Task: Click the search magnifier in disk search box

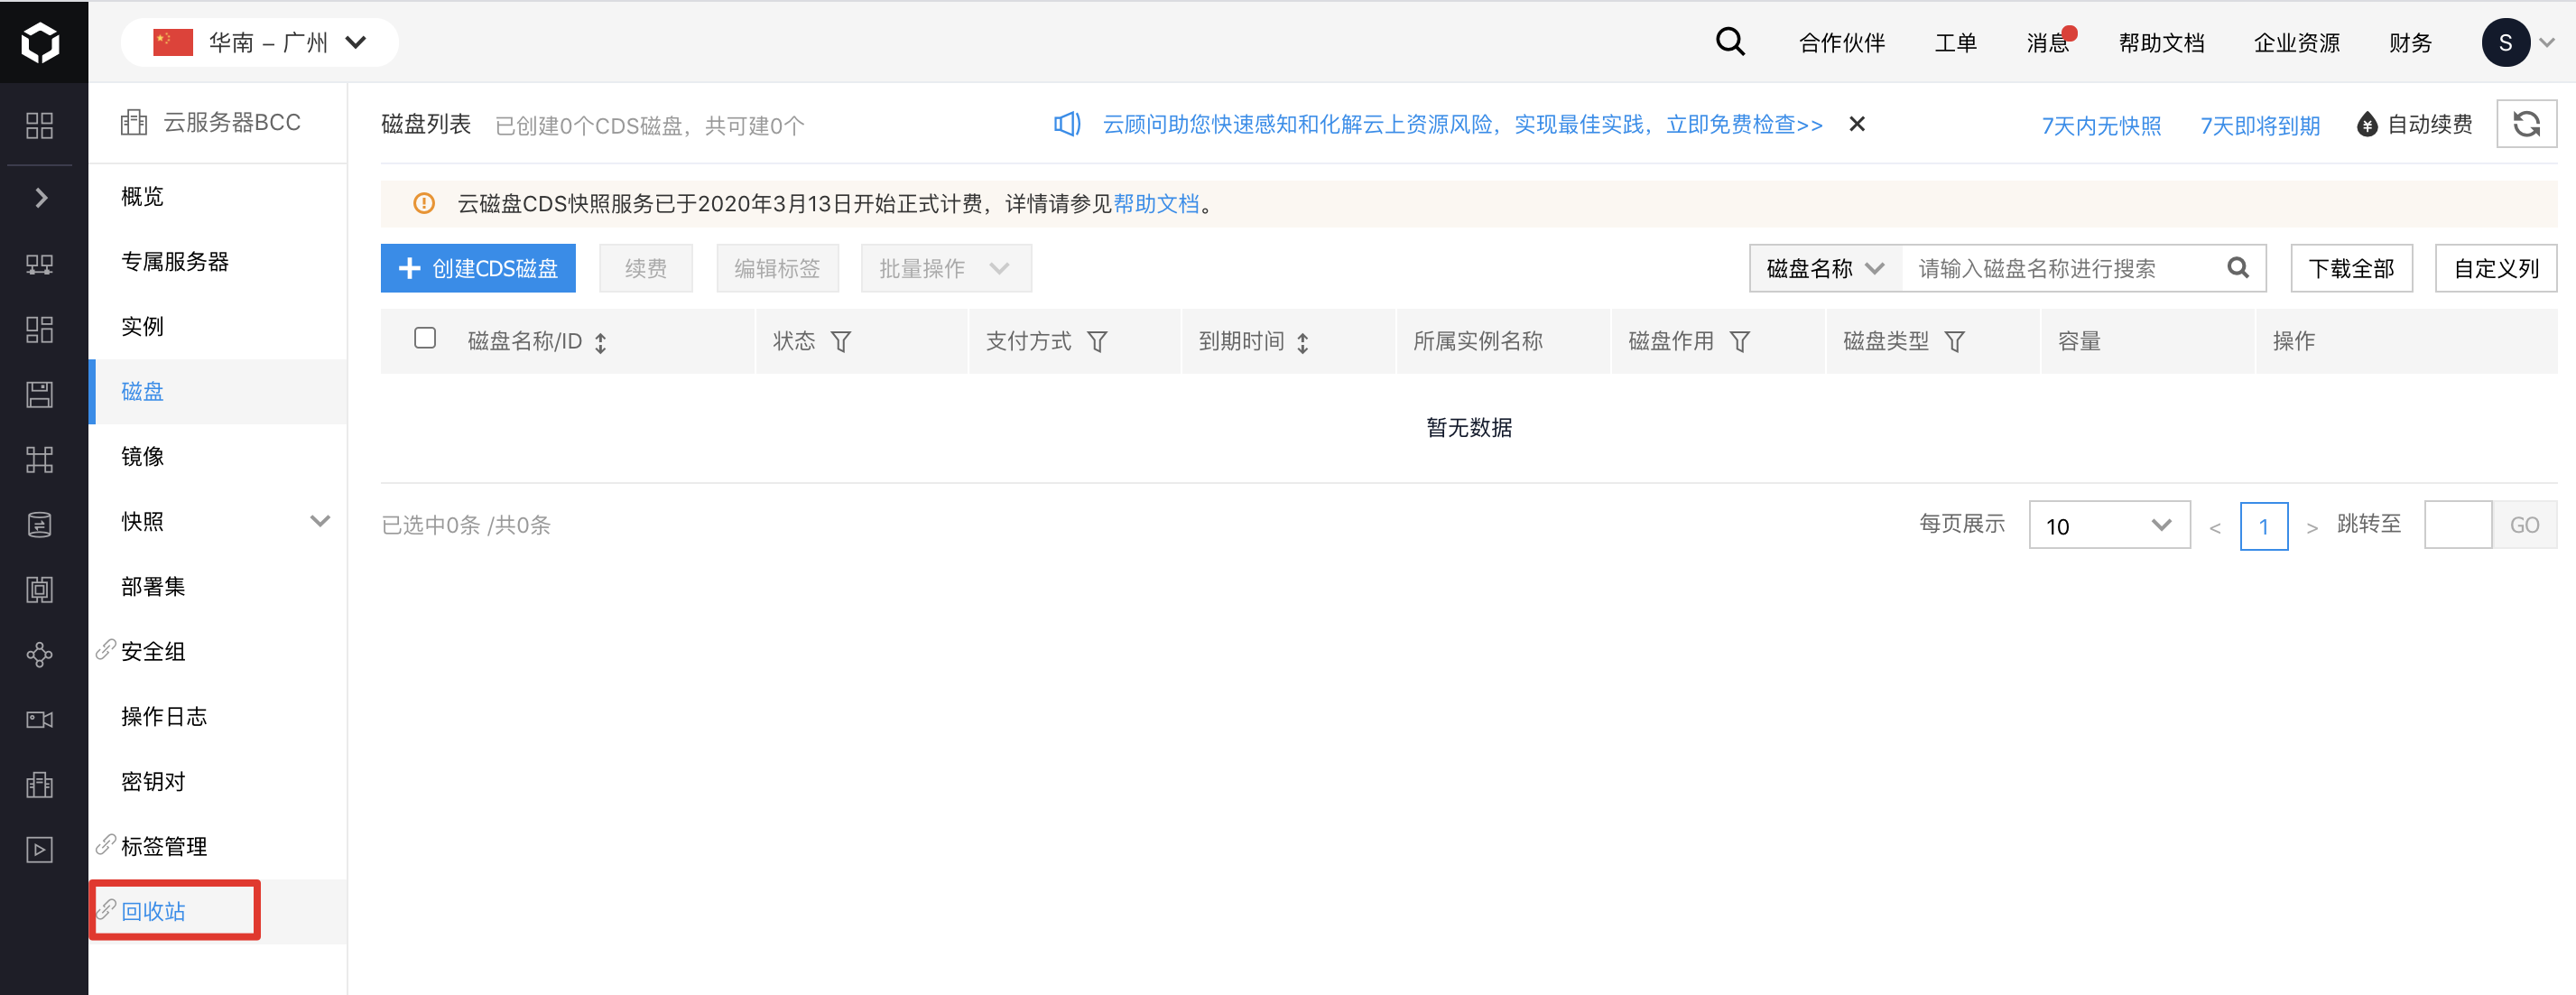Action: click(x=2238, y=268)
